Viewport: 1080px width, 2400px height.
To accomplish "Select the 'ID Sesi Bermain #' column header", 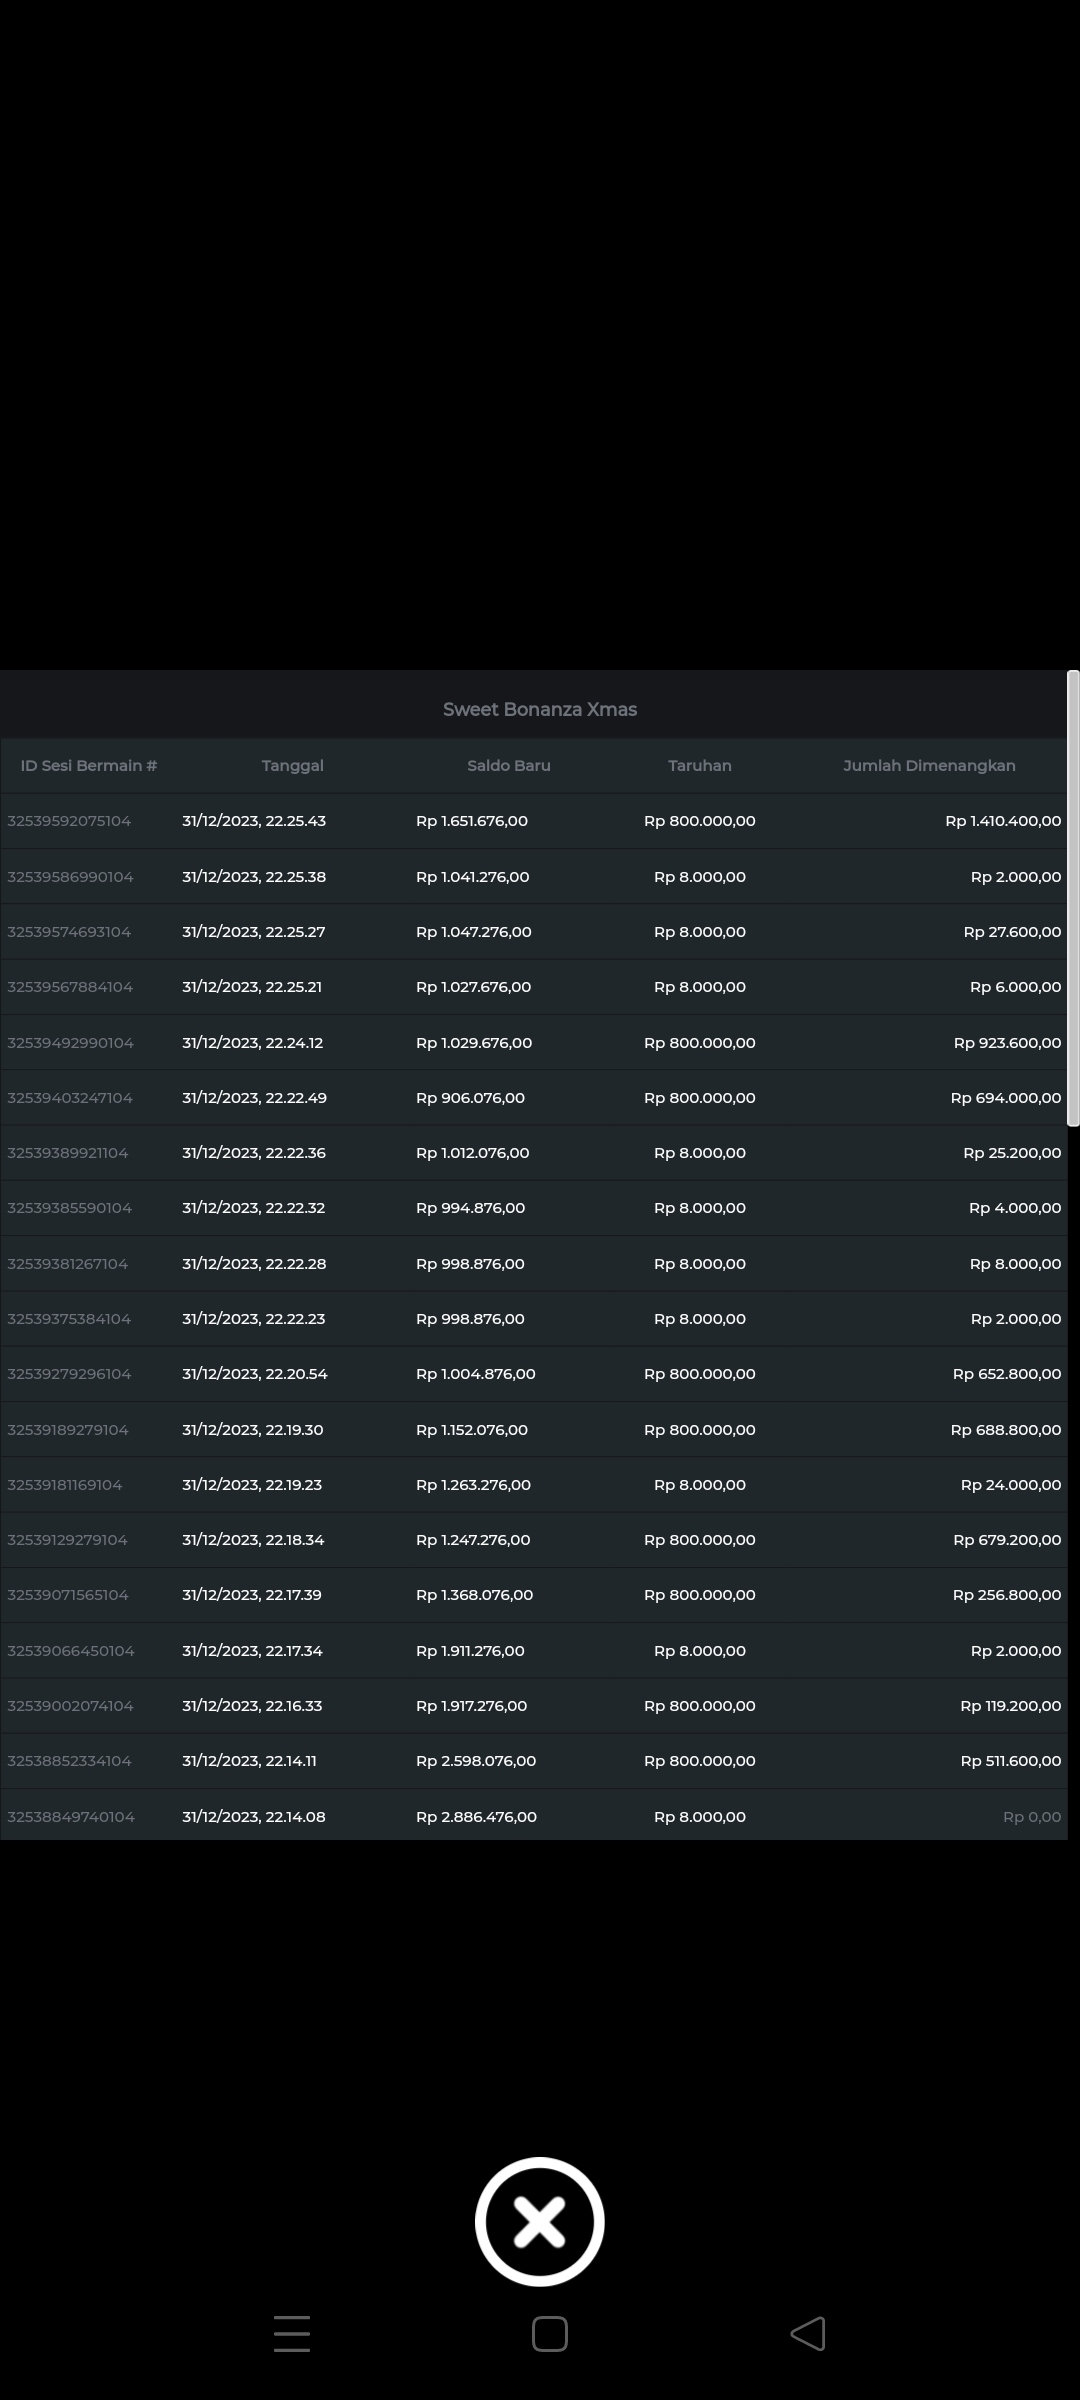I will coord(89,766).
